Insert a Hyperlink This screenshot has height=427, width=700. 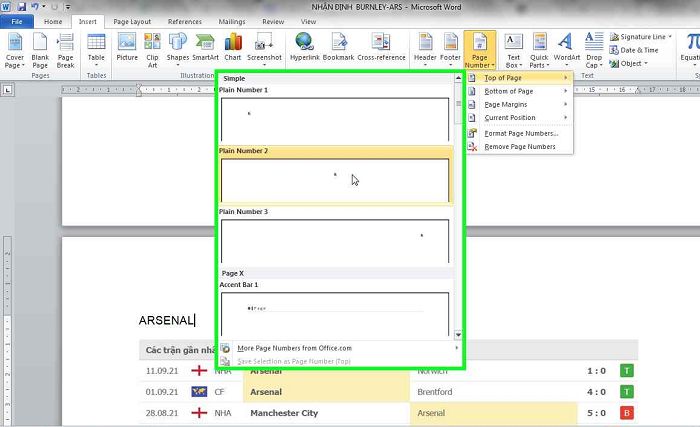coord(304,47)
